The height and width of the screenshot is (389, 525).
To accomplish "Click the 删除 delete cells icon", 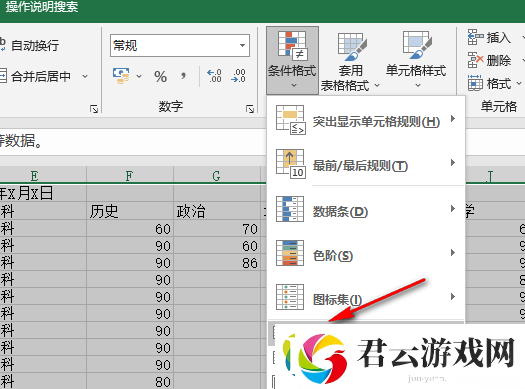I will pyautogui.click(x=475, y=60).
